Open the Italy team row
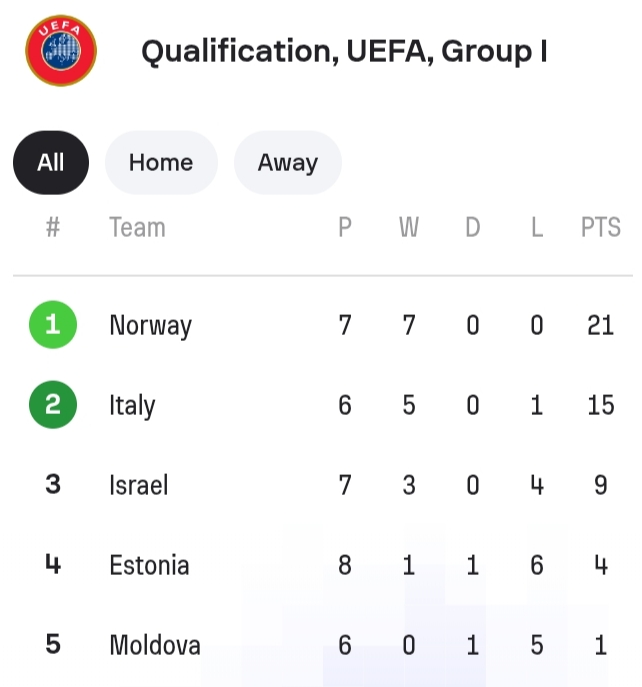The width and height of the screenshot is (642, 687). pos(132,406)
